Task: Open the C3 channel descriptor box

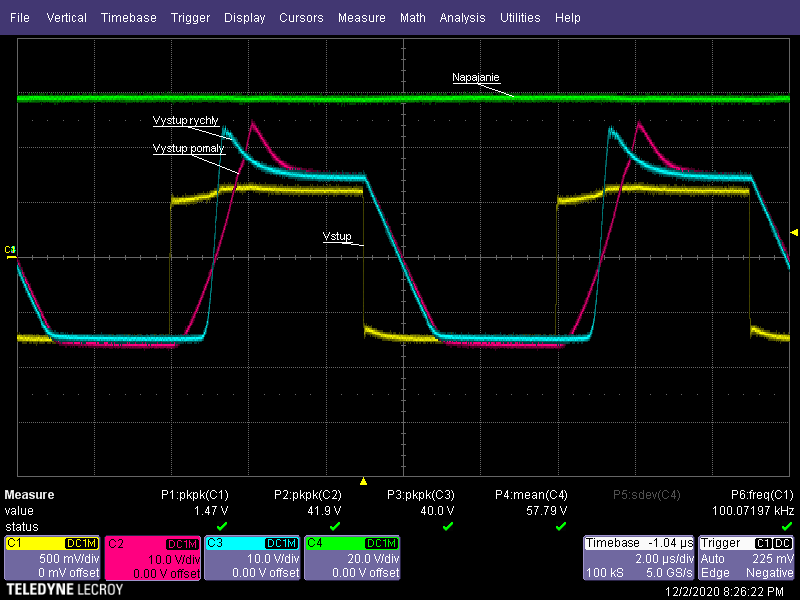Action: click(252, 558)
